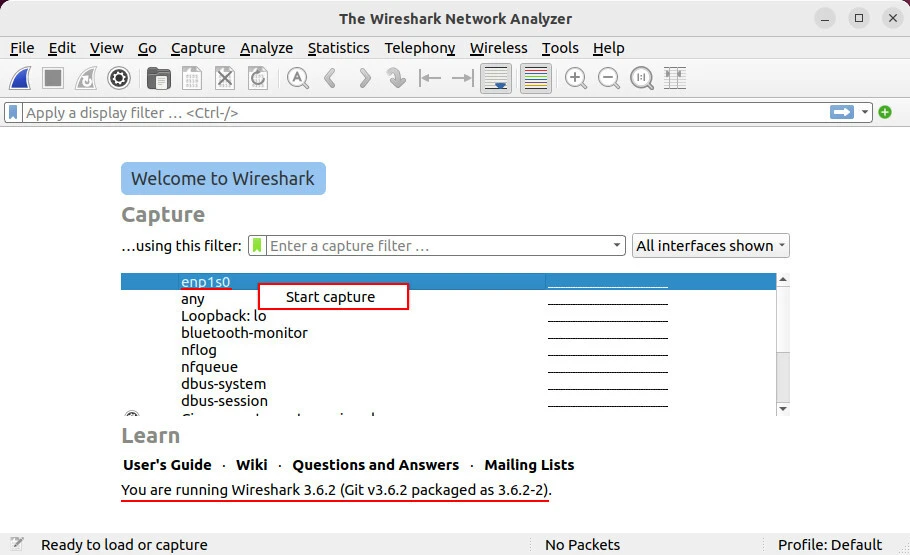
Task: Select the Loopback: lo interface
Action: point(449,316)
